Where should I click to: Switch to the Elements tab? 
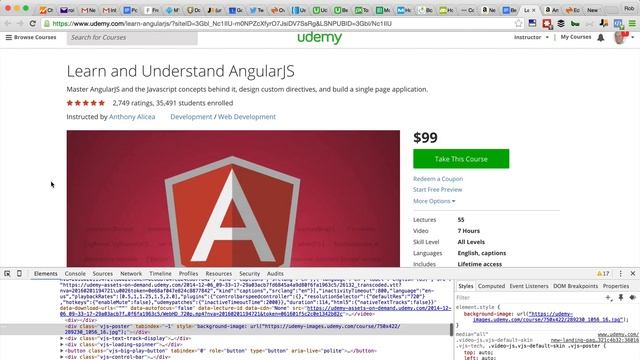46,273
